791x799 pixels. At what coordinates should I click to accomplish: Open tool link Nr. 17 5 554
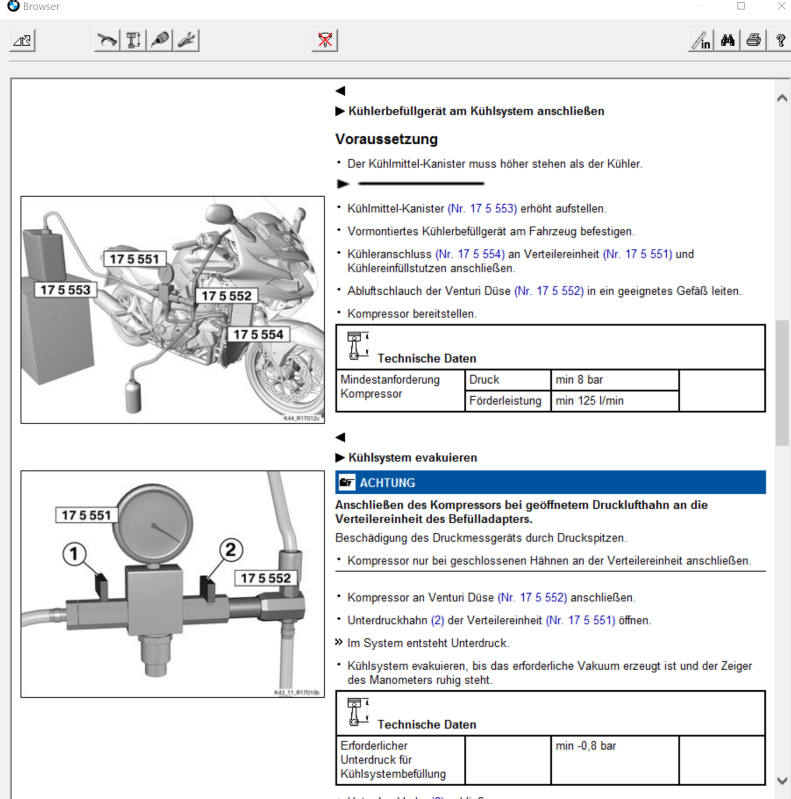pos(470,254)
